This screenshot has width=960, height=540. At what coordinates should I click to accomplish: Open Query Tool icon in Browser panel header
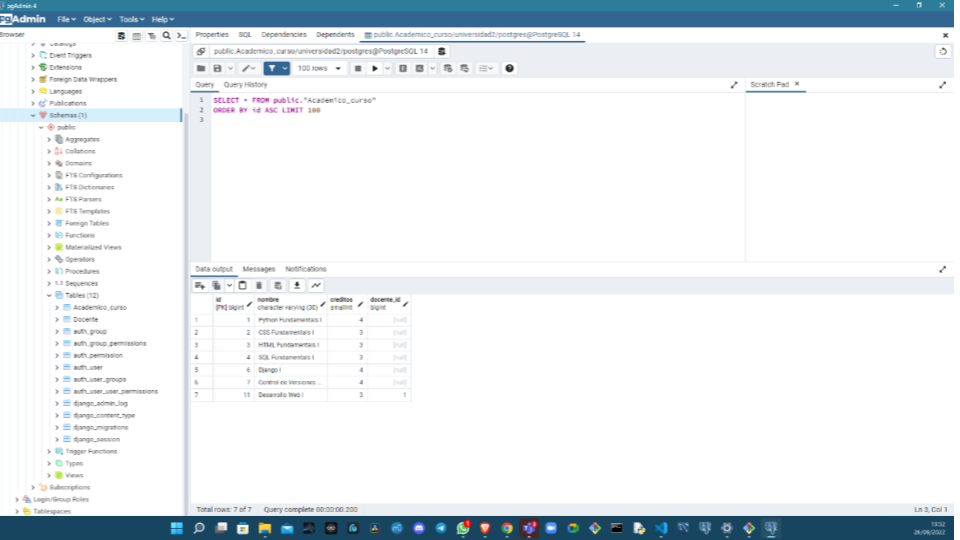click(x=121, y=36)
